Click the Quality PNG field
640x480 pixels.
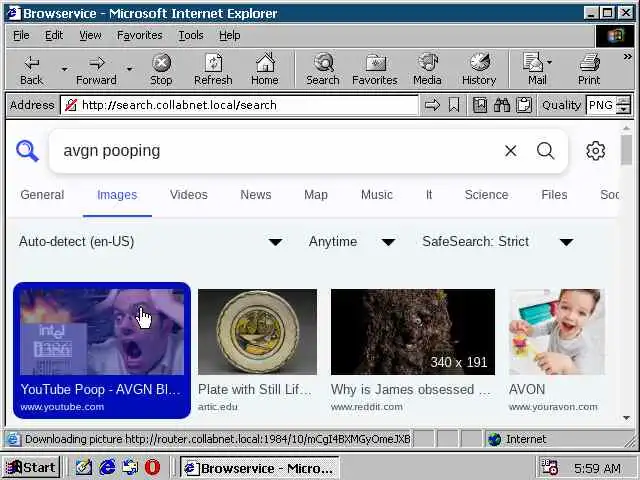[601, 105]
